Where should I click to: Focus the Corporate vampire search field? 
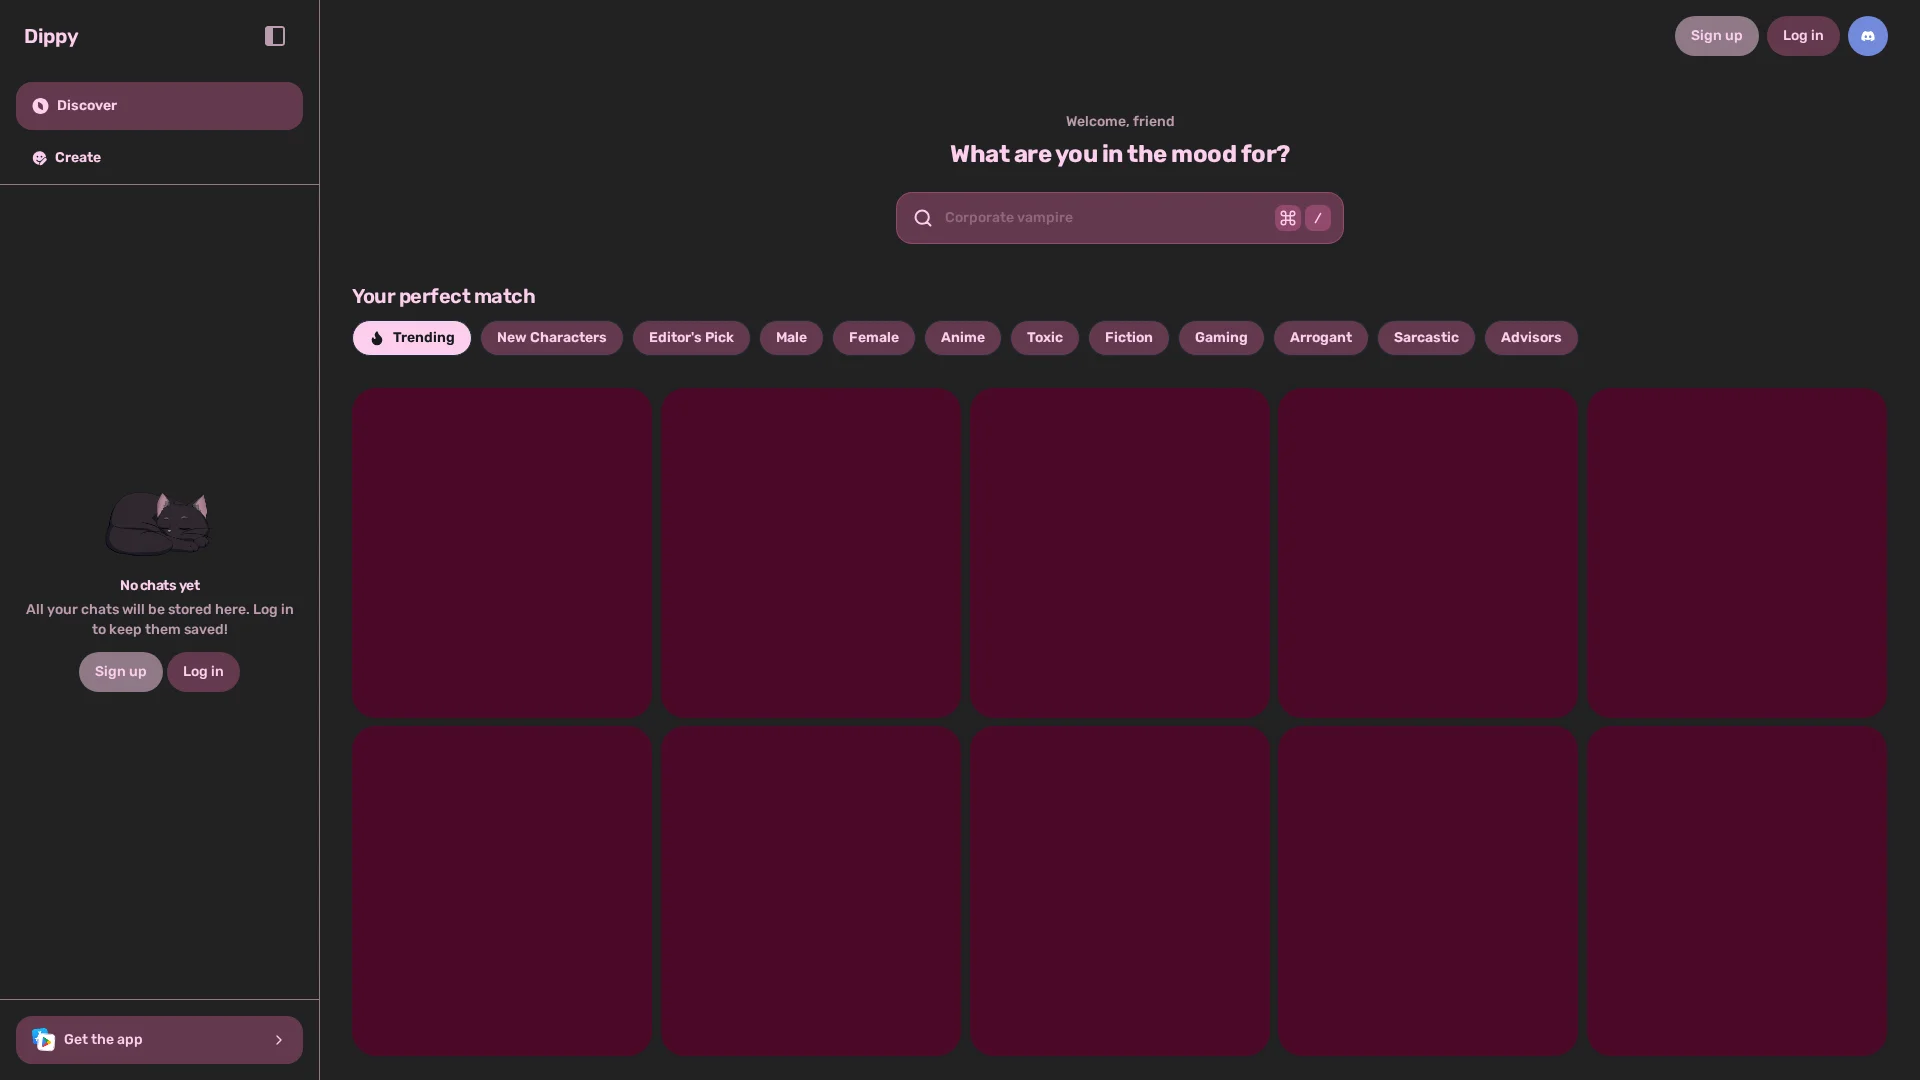1100,218
